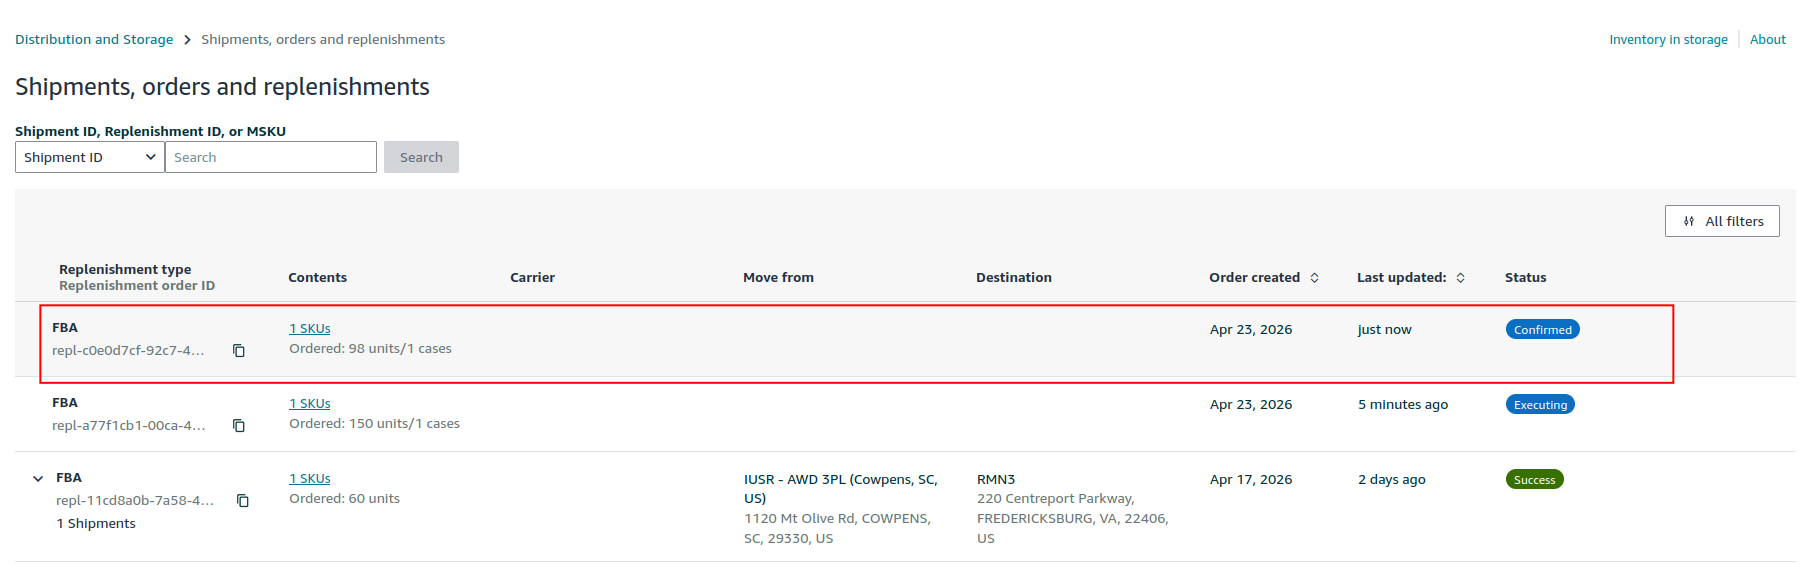Copy replenishment ID repl-a77f1cb1
Viewport: 1808px width, 564px height.
(x=239, y=426)
